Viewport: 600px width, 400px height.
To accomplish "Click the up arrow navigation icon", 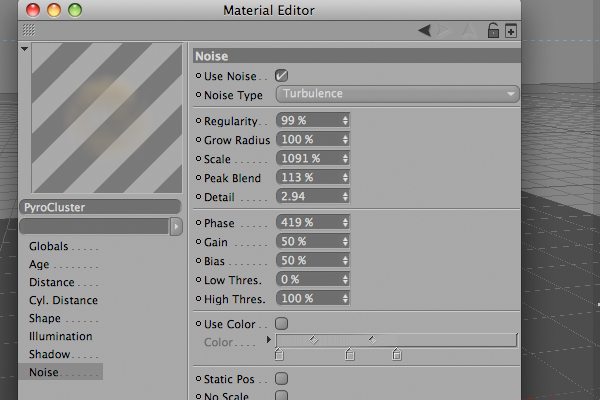I will coord(469,31).
